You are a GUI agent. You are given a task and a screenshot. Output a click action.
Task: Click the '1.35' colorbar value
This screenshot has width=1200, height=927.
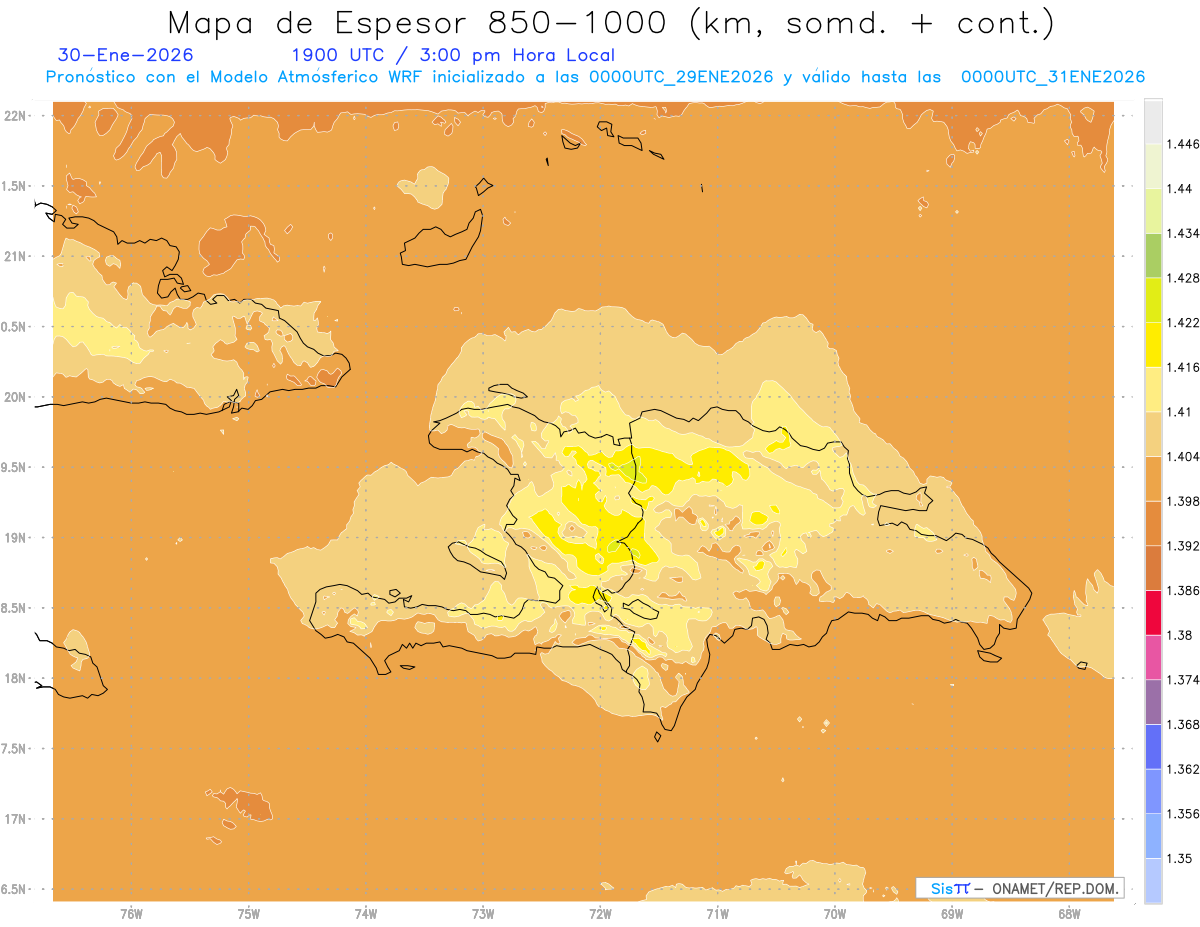coord(1179,859)
